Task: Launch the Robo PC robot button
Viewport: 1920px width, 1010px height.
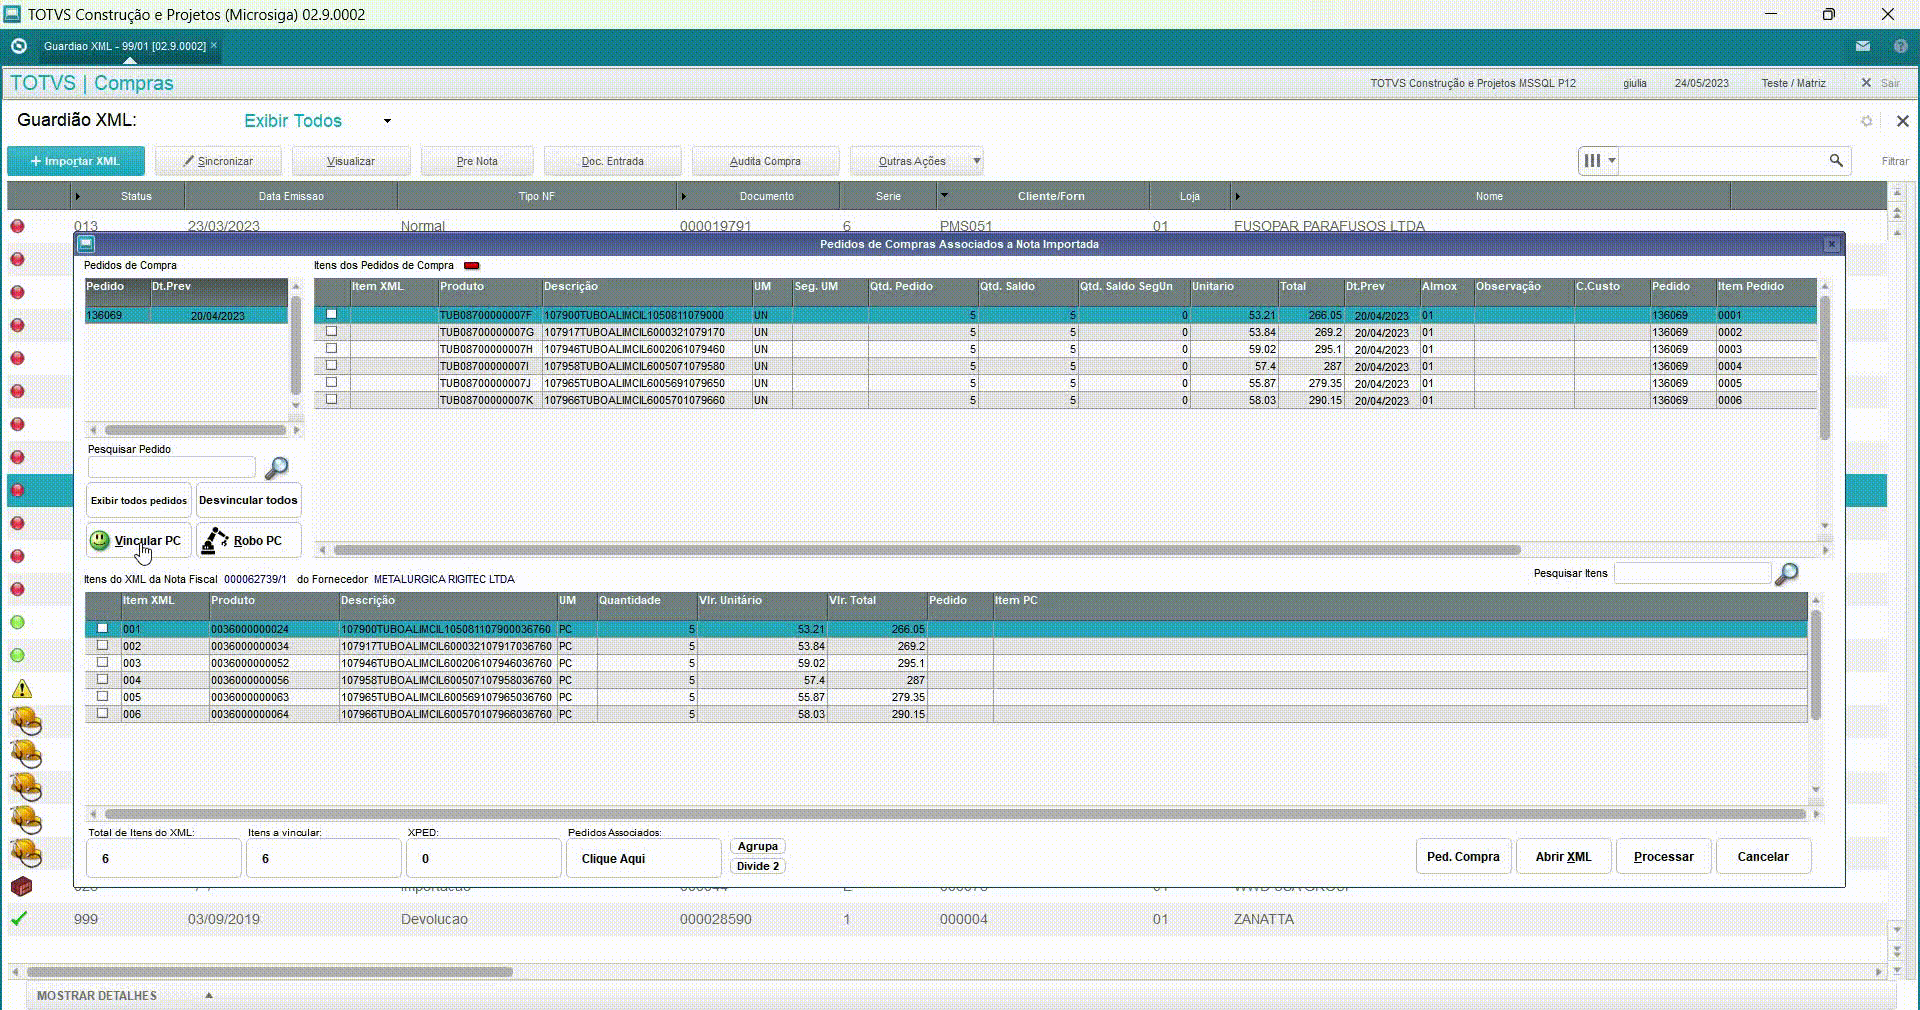Action: (x=248, y=540)
